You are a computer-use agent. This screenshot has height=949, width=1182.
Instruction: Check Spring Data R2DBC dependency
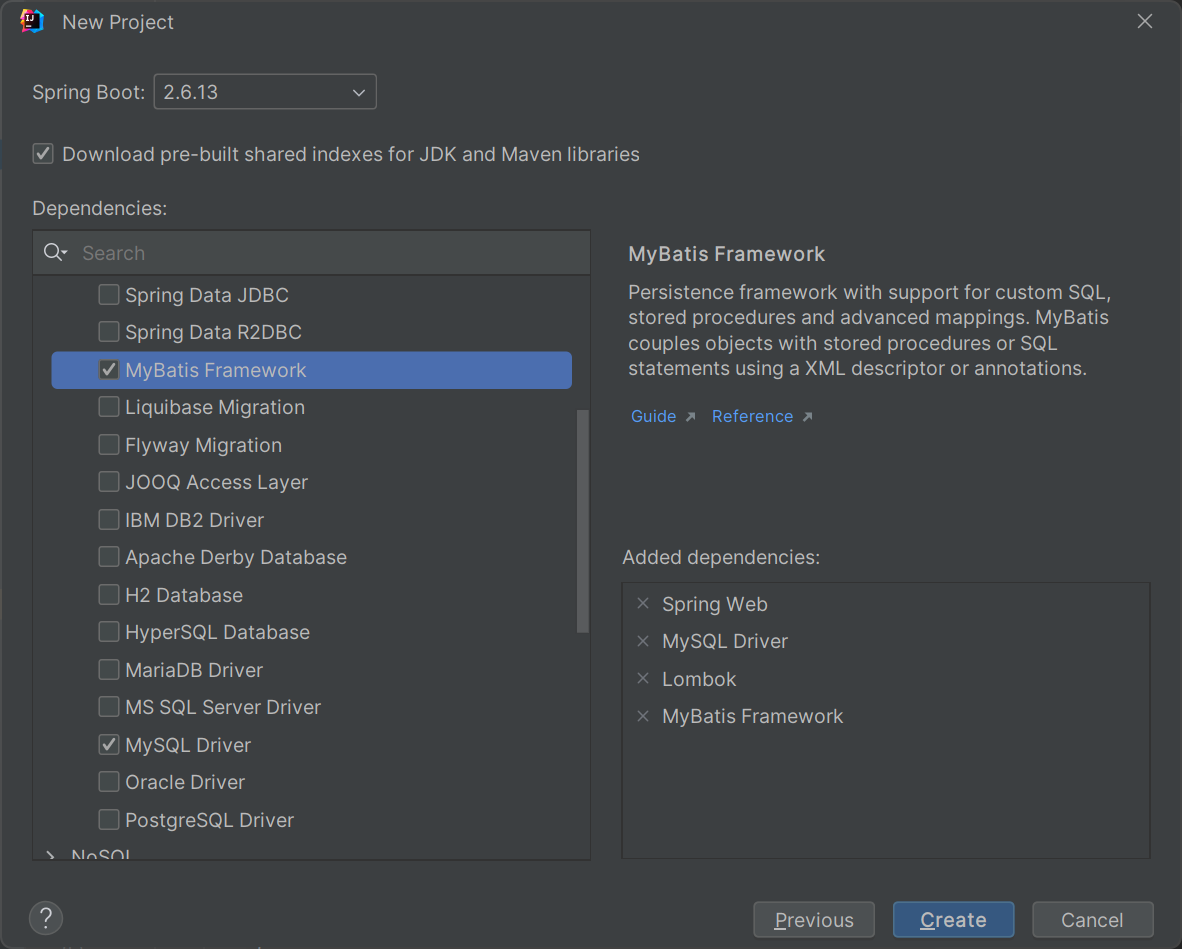tap(109, 332)
